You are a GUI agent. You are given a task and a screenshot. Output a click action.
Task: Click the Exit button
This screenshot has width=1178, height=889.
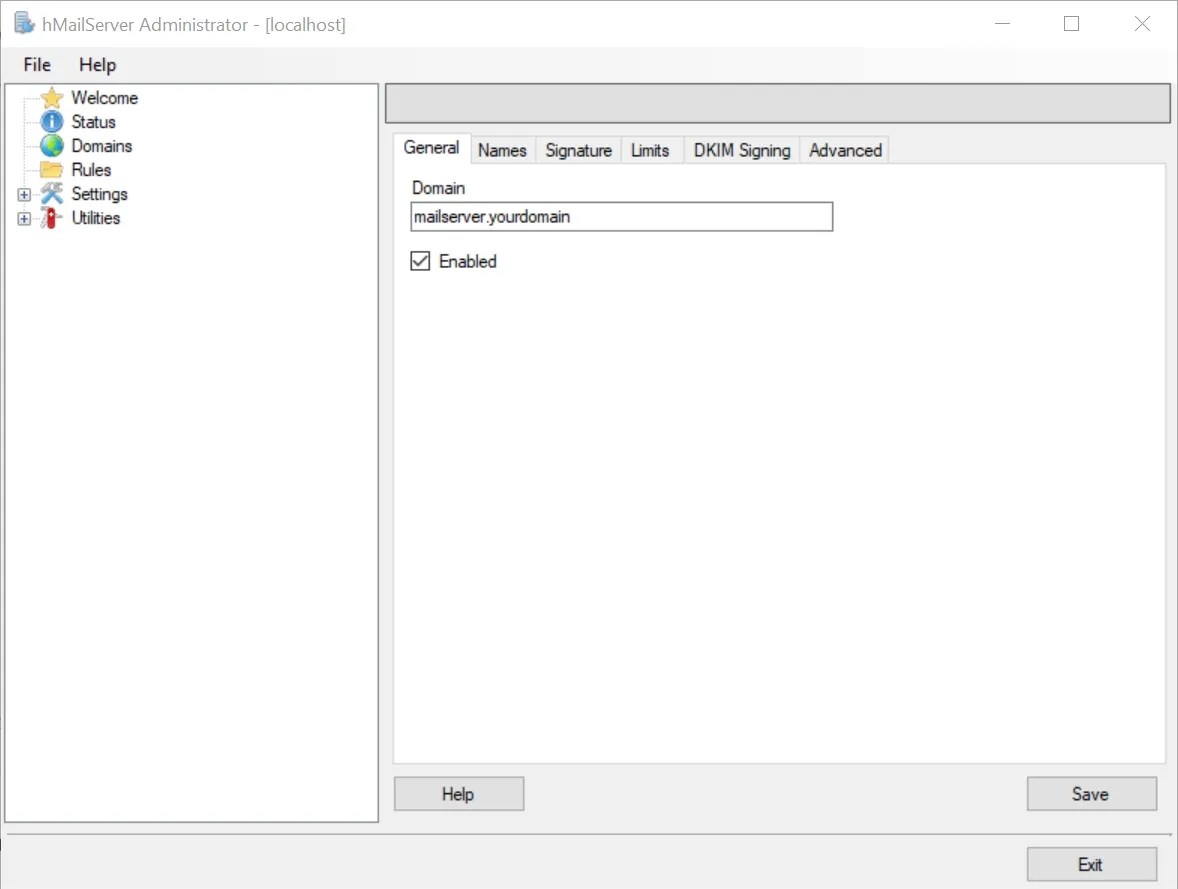[x=1091, y=865]
